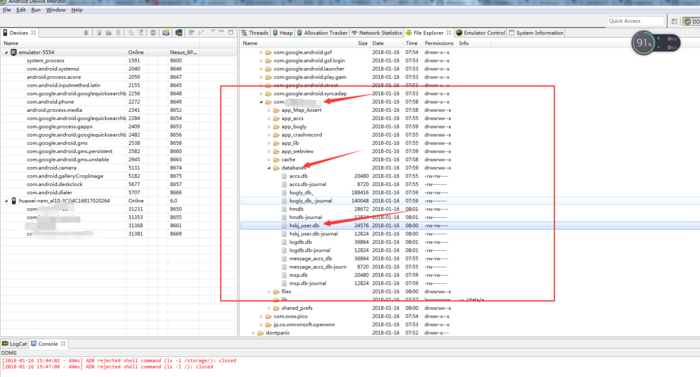Switch to the Emulator Control tab
700x377 pixels.
480,33
